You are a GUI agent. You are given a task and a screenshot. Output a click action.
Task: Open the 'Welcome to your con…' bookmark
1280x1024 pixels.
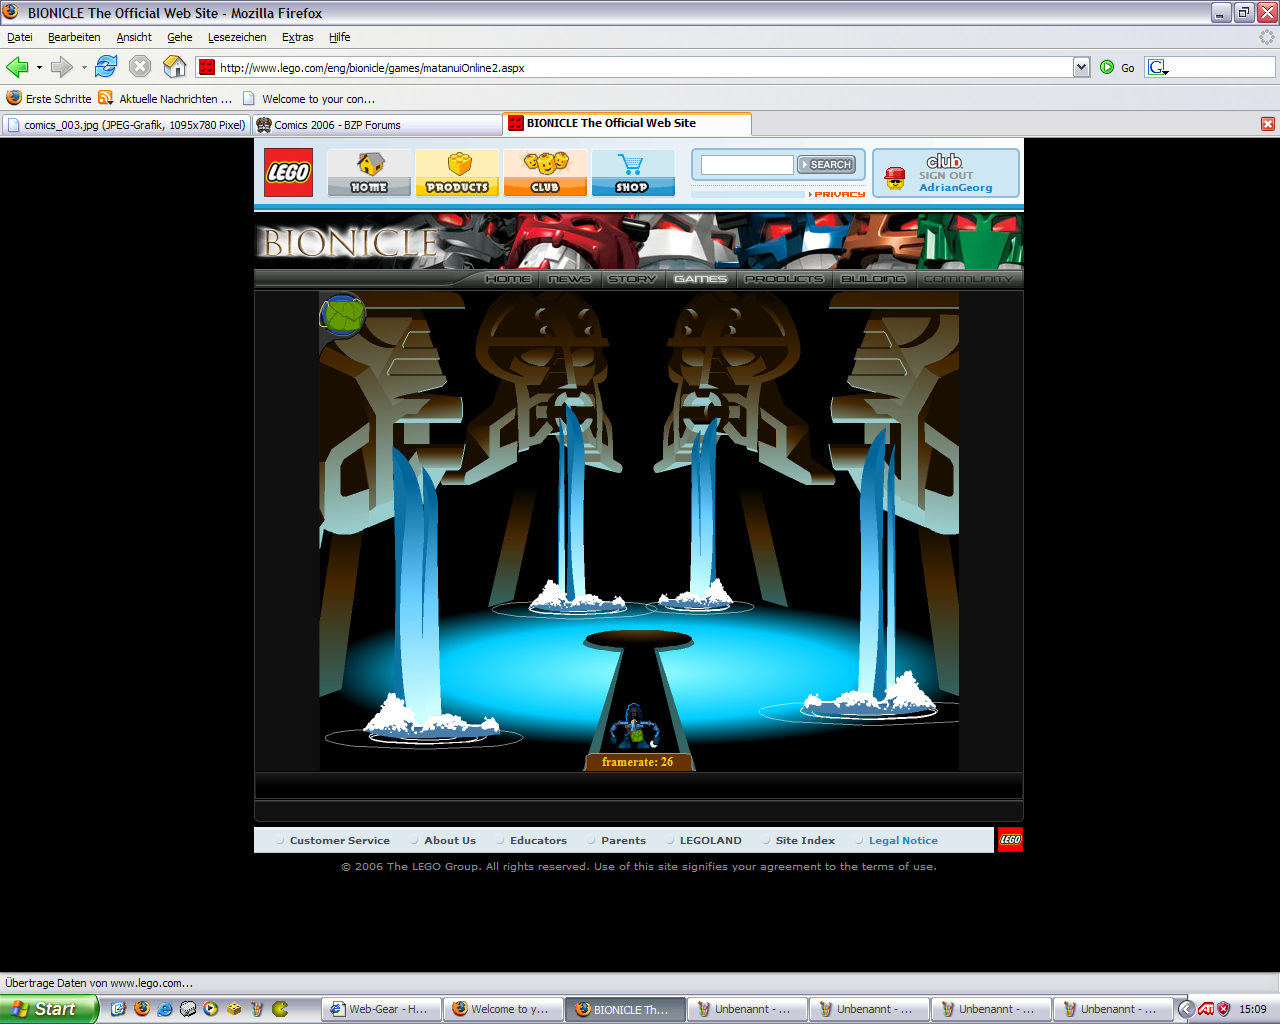coord(309,99)
